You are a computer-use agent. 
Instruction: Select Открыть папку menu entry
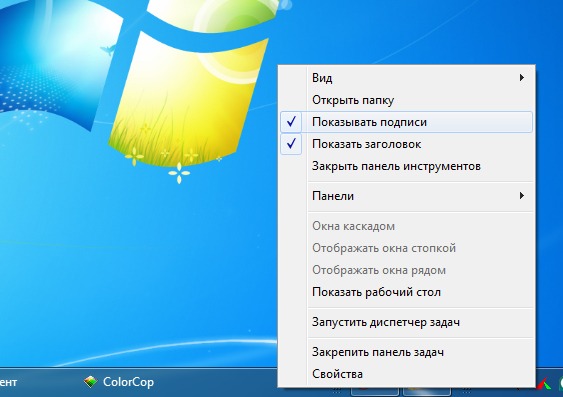(406, 100)
